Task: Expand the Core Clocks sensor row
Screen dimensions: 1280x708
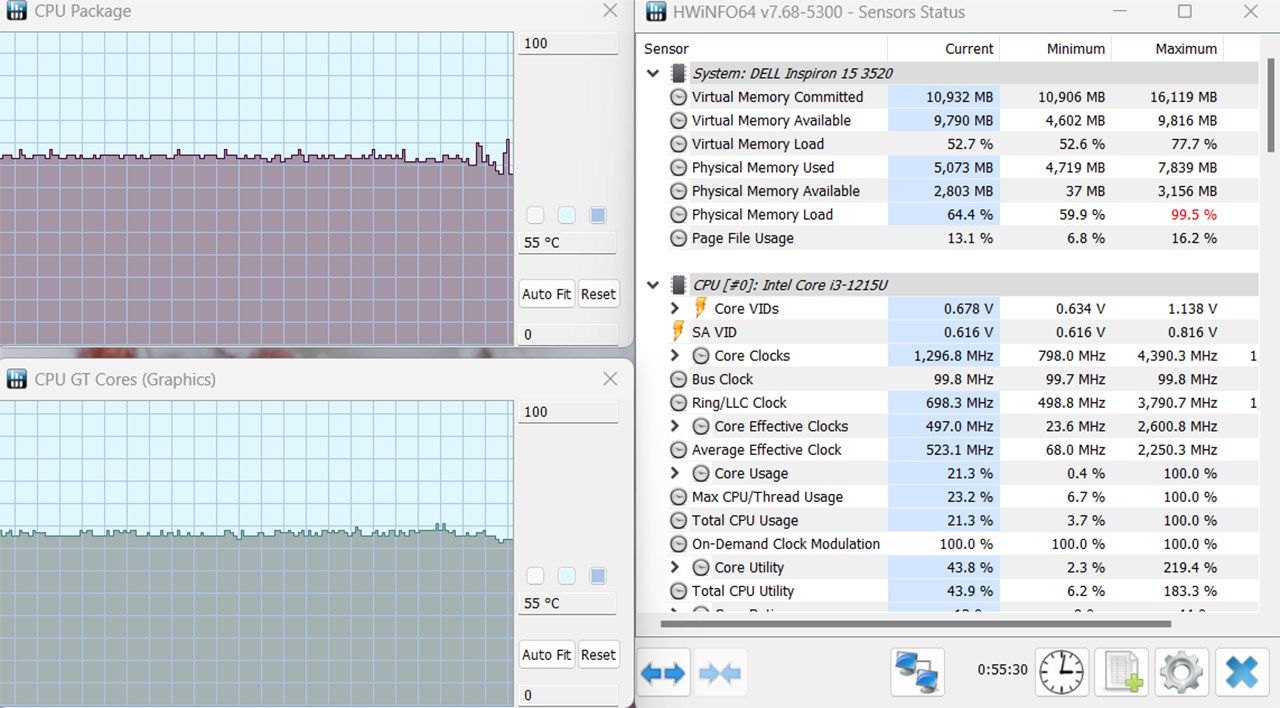Action: 676,356
